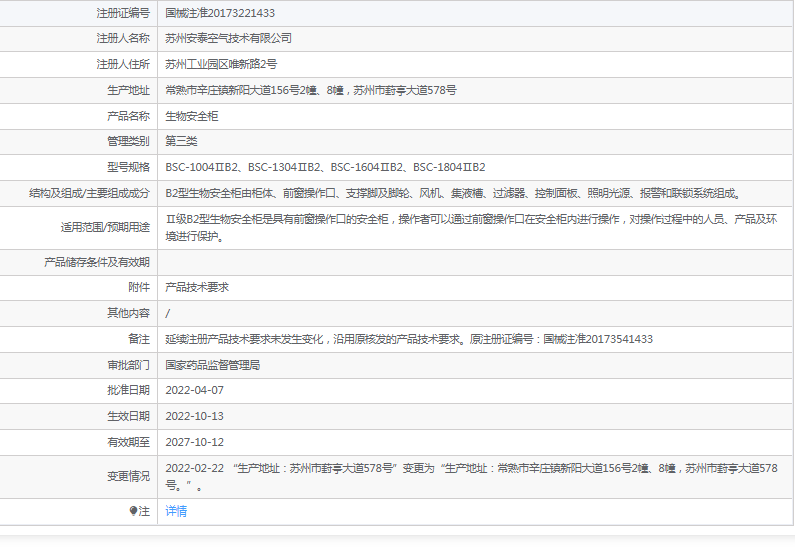
Task: Click the label 适用范围/预期用途
Action: (105, 228)
